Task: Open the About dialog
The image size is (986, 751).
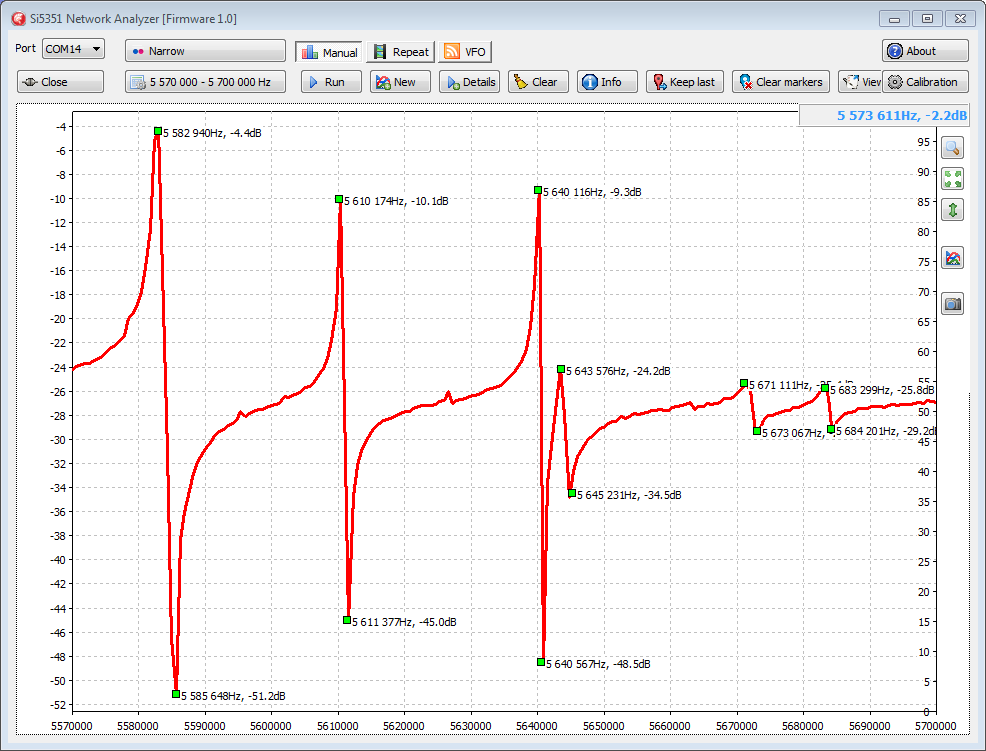Action: tap(925, 51)
